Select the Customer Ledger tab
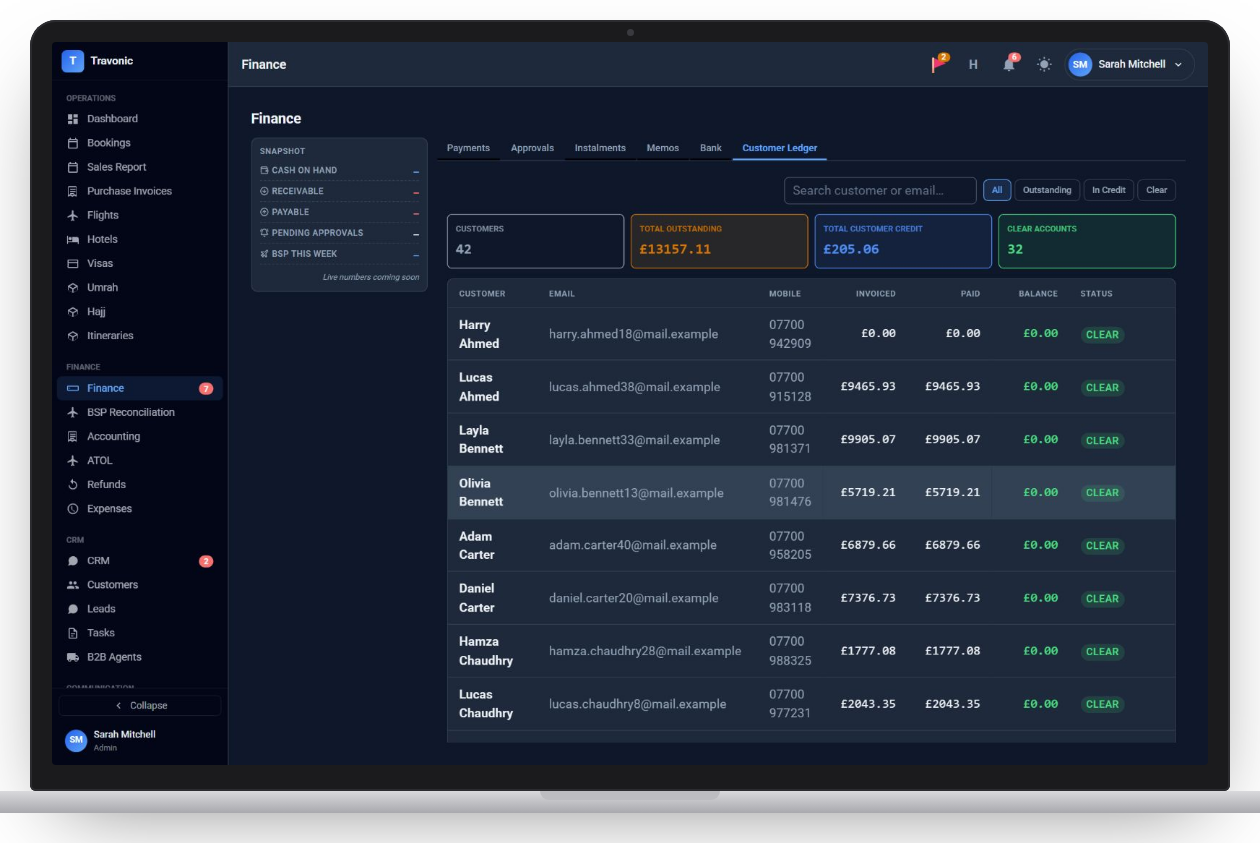This screenshot has height=843, width=1260. [x=780, y=148]
